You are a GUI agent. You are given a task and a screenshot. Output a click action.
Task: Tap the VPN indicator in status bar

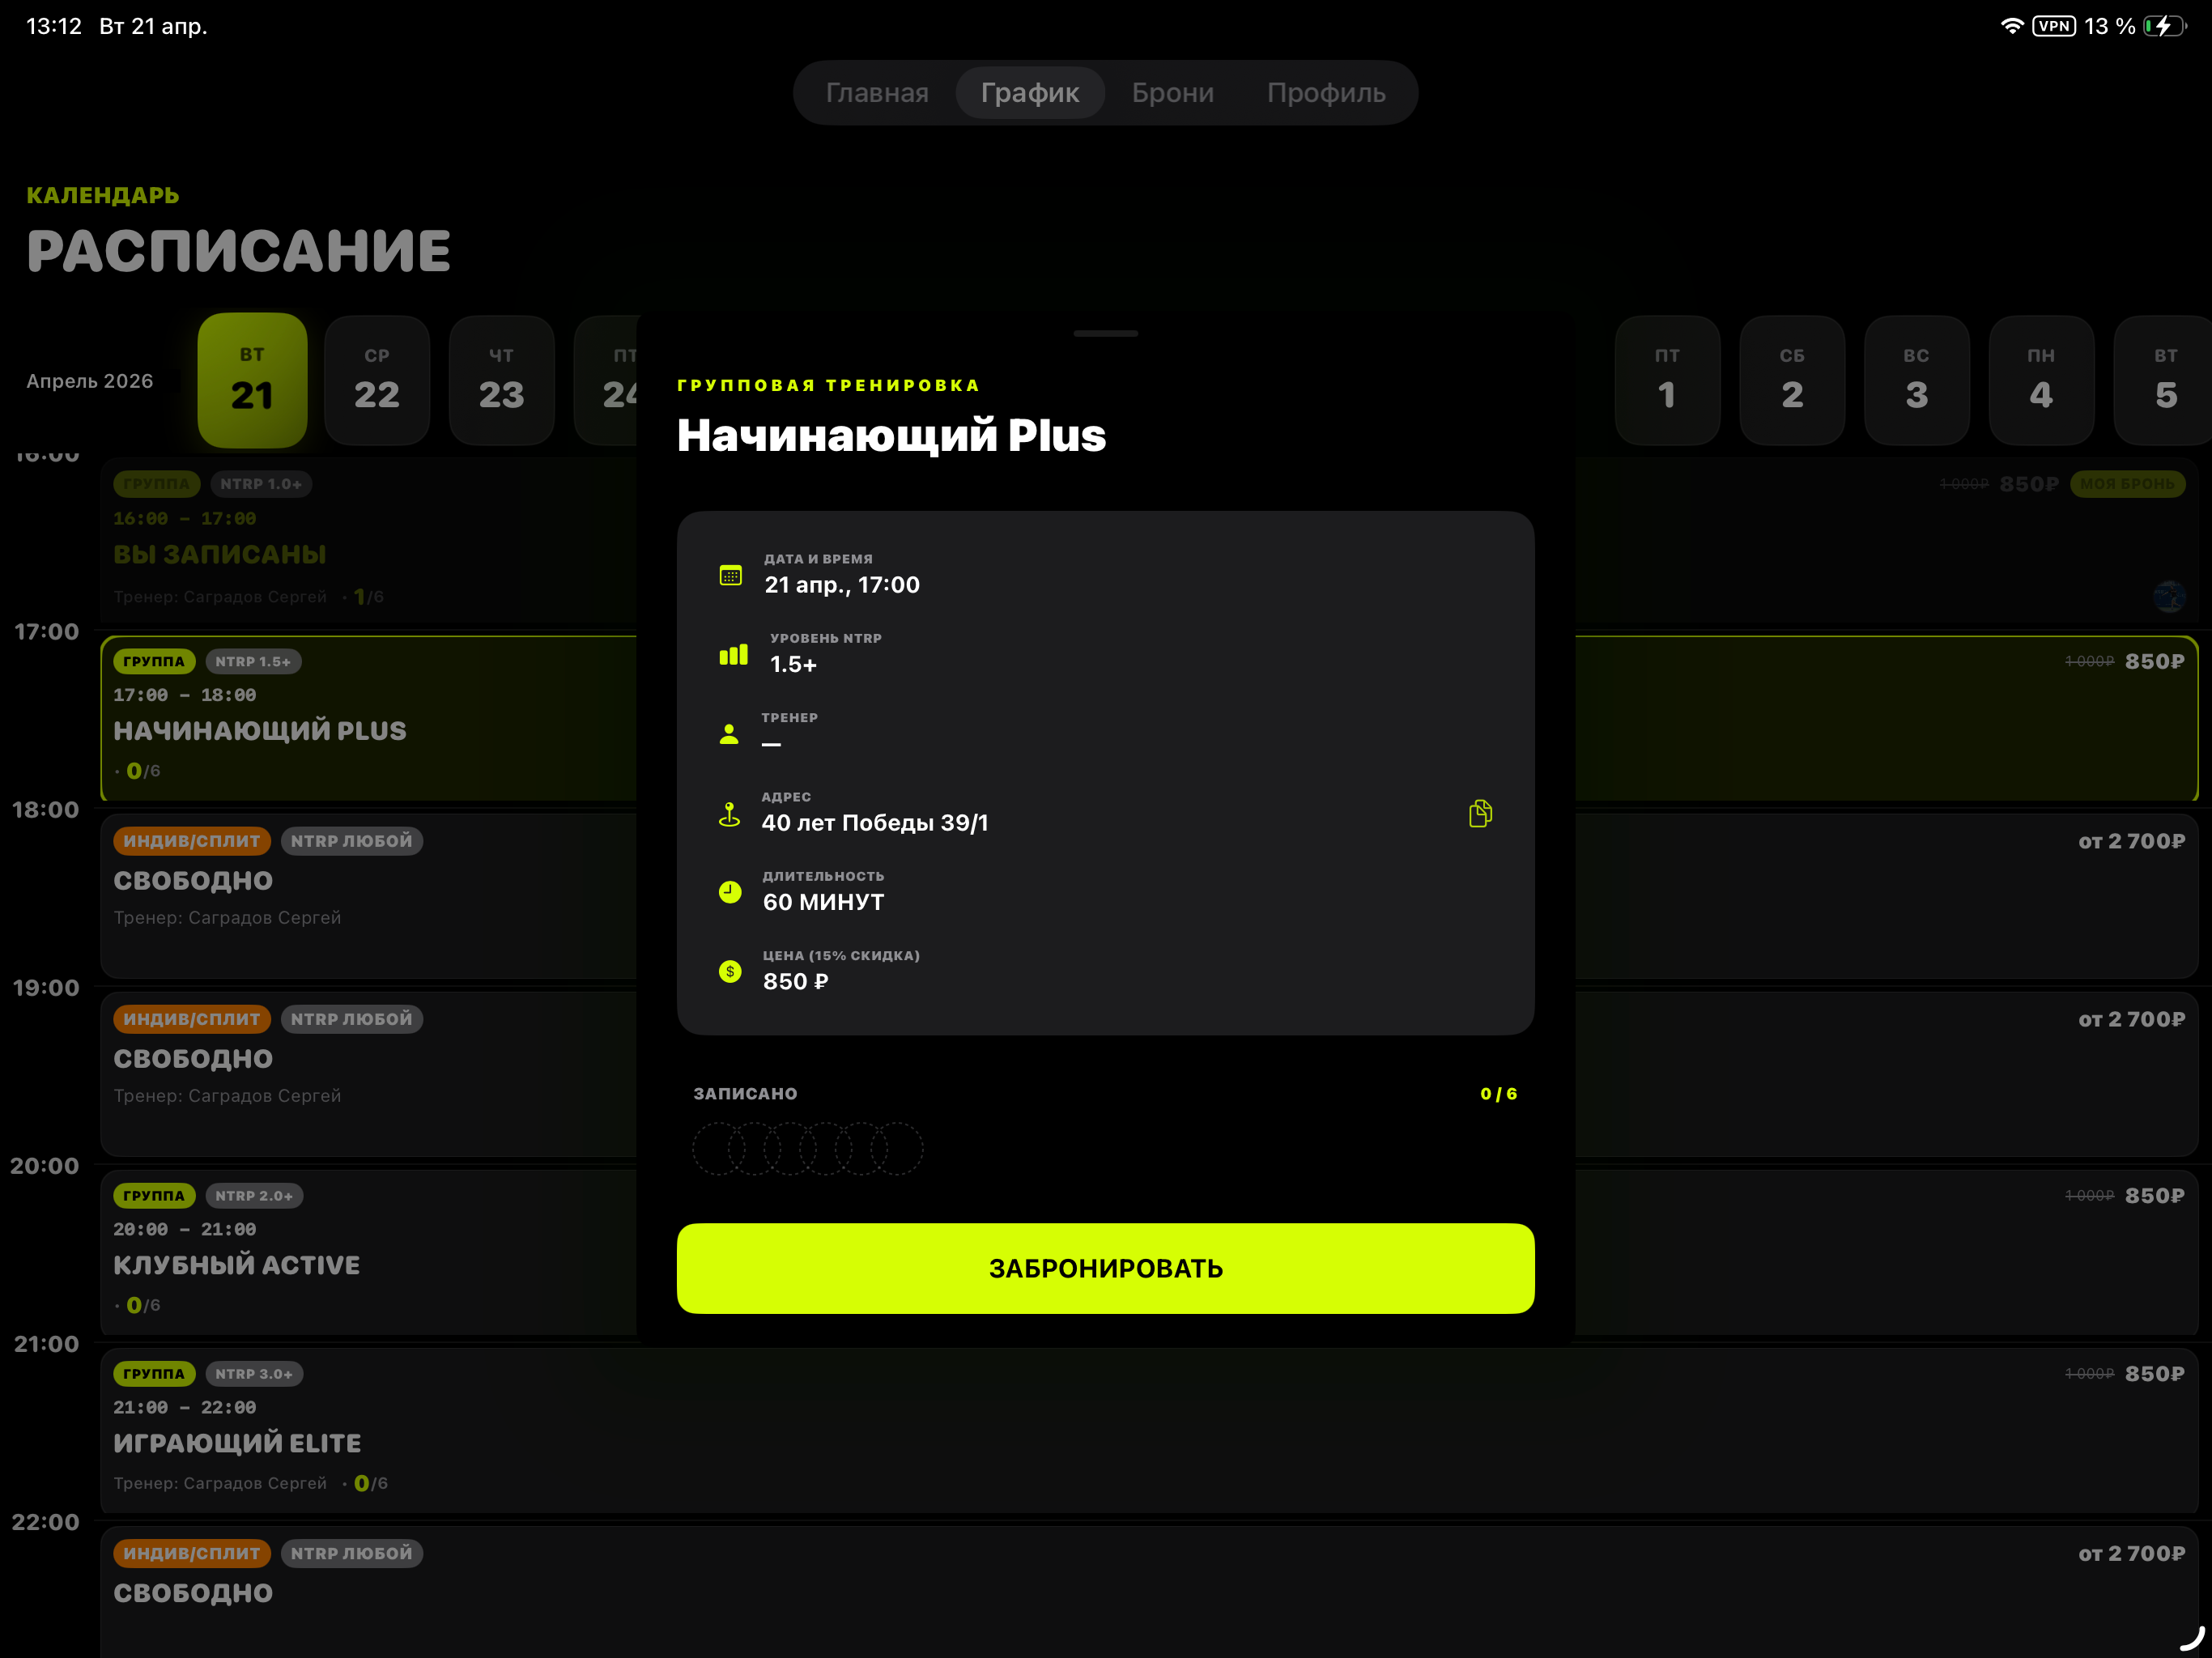[x=2054, y=26]
